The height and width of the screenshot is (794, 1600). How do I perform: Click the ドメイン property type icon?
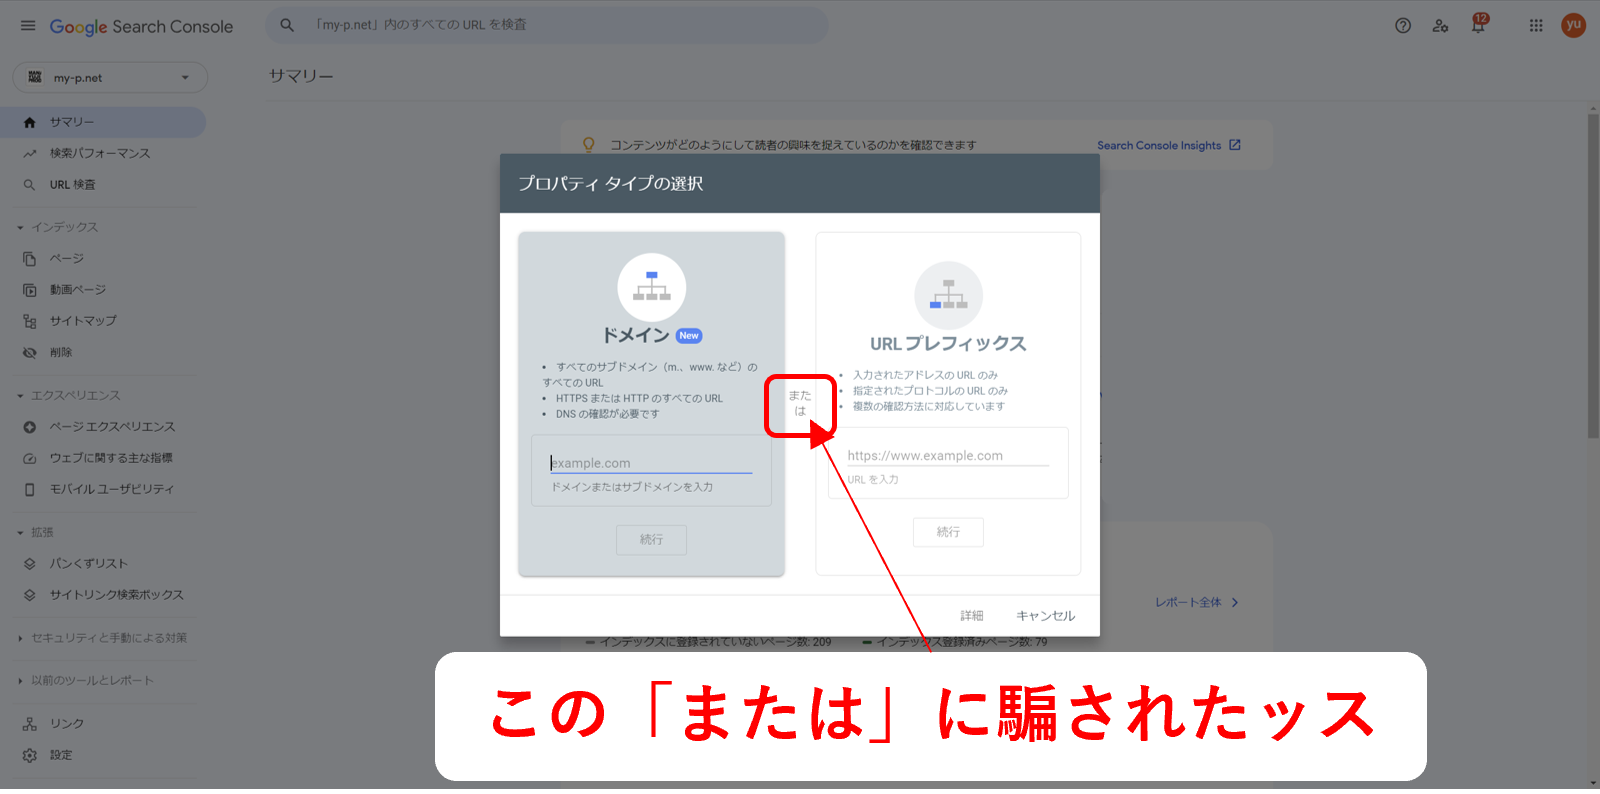tap(652, 288)
